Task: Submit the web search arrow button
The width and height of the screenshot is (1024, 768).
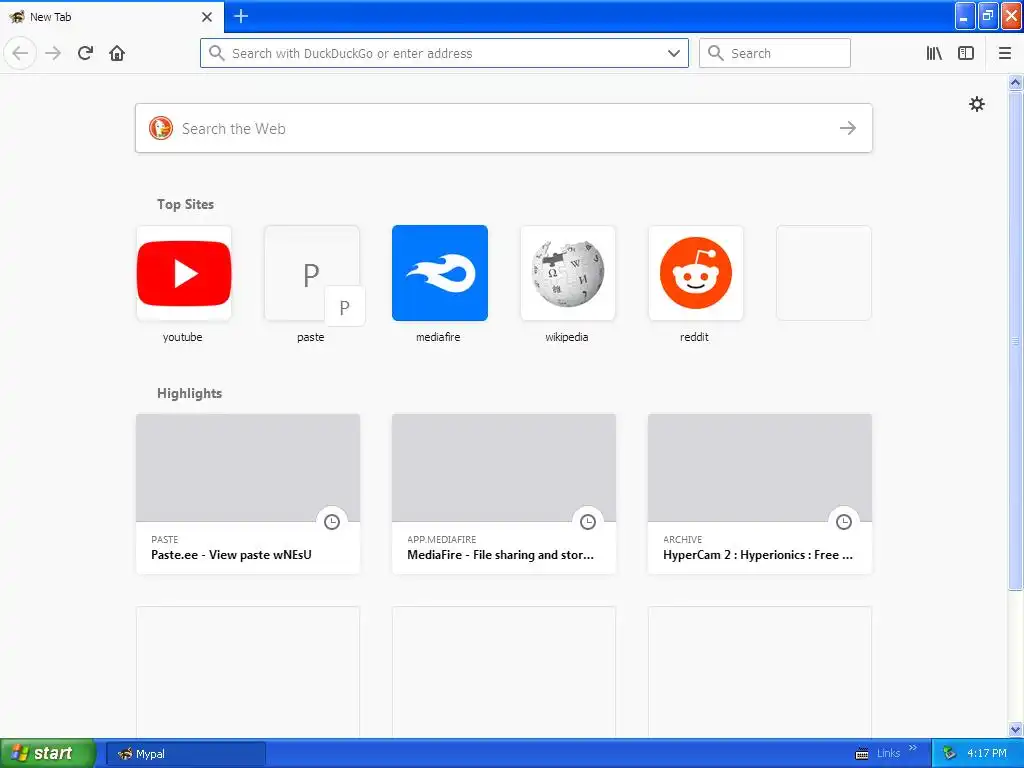Action: [848, 128]
